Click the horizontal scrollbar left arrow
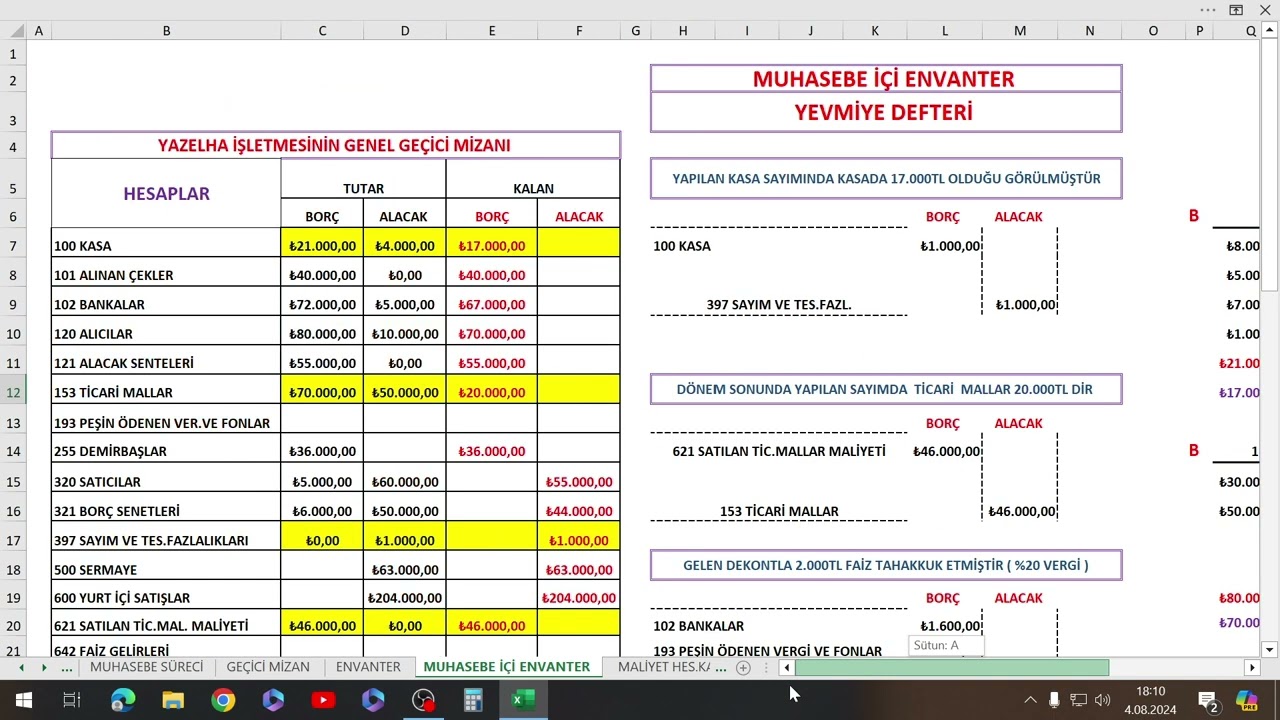The height and width of the screenshot is (720, 1280). 787,667
